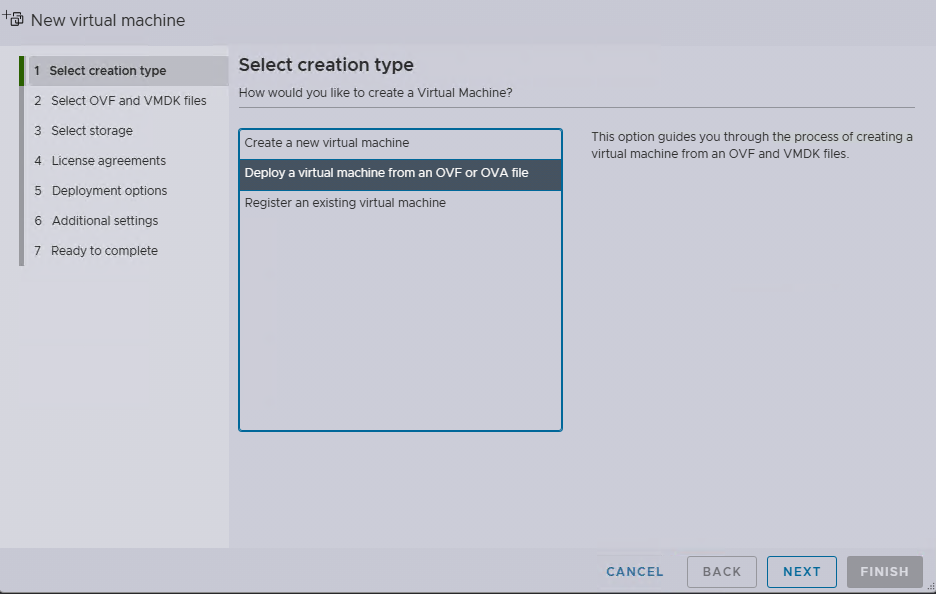Screen dimensions: 936x594
Task: Select Deploy a virtual machine from OVF or OVA
Action: (x=386, y=173)
